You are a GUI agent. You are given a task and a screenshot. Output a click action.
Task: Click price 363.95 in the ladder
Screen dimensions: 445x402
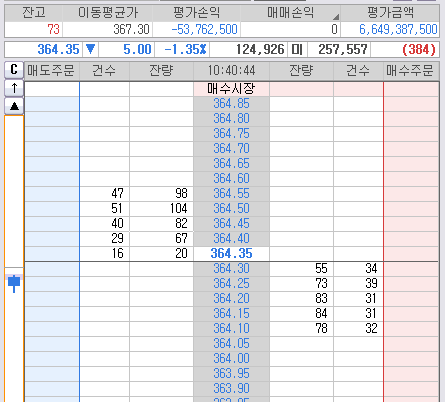pyautogui.click(x=231, y=374)
